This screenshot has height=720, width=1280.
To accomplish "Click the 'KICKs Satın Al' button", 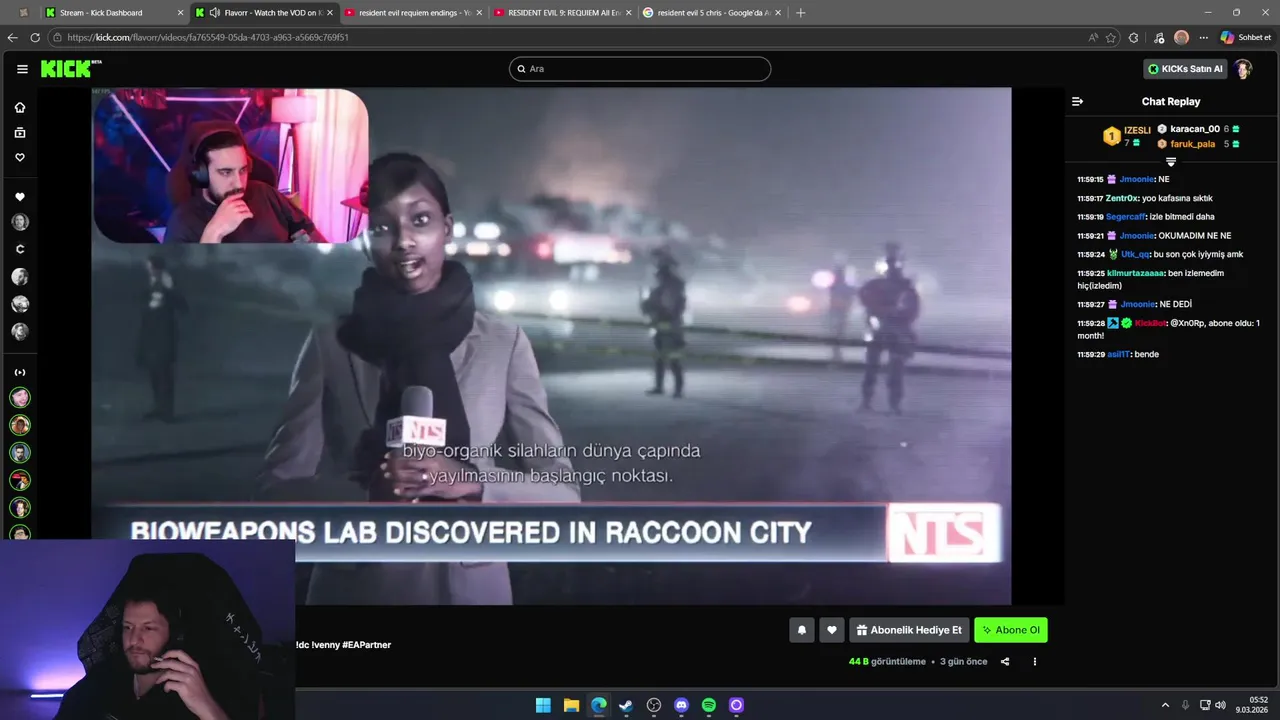I will click(1185, 69).
